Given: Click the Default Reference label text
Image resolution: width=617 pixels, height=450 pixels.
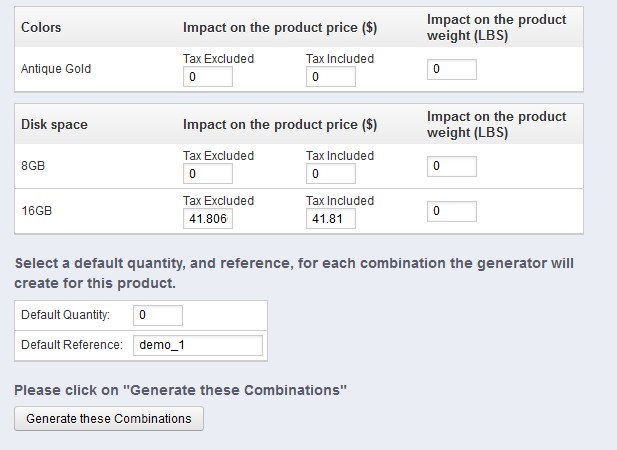Looking at the screenshot, I should click(x=71, y=345).
